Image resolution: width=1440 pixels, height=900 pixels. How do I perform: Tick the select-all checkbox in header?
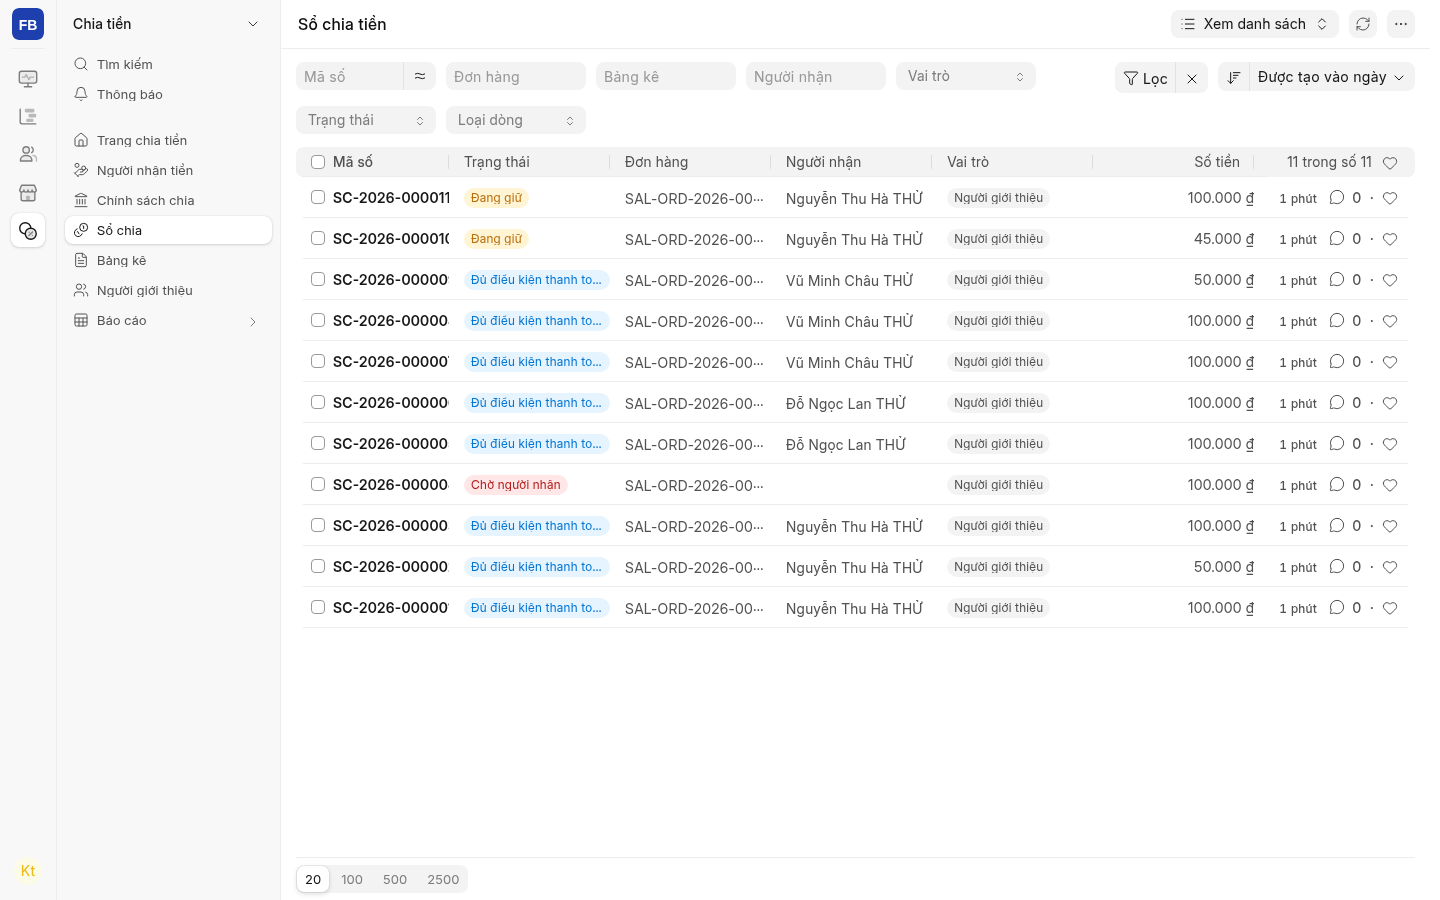click(x=318, y=162)
